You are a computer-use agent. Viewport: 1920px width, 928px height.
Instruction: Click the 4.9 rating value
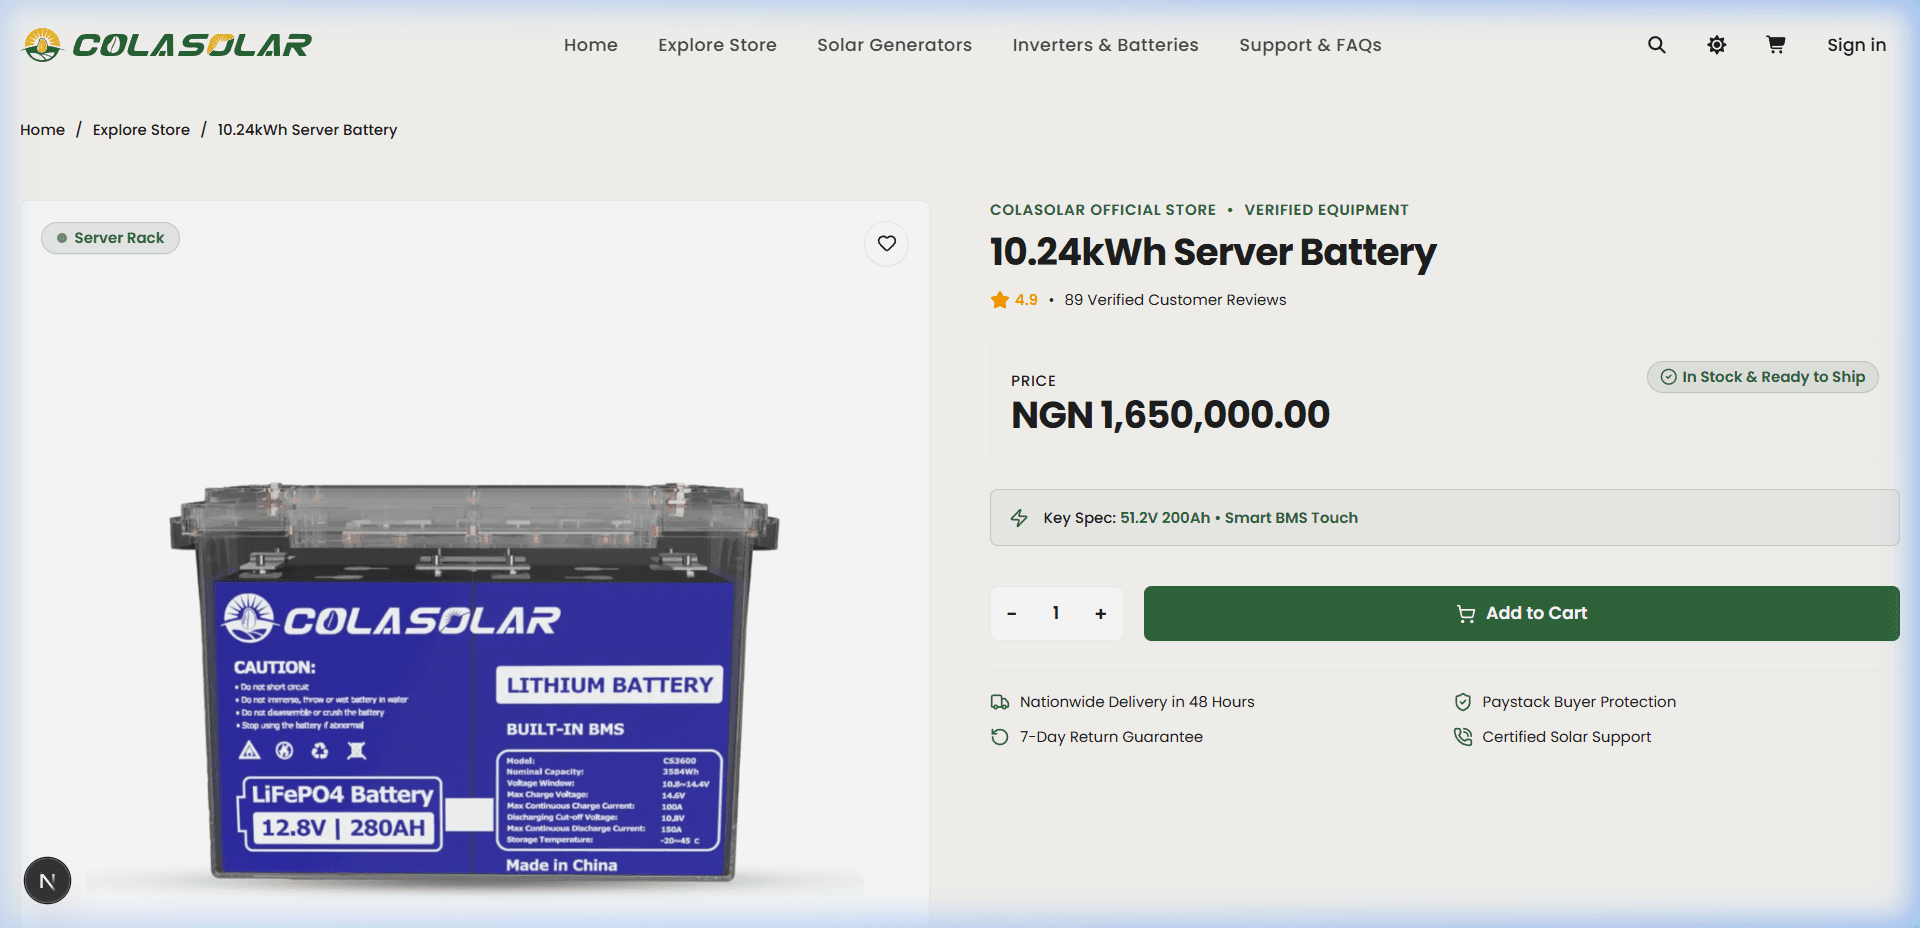(1026, 300)
